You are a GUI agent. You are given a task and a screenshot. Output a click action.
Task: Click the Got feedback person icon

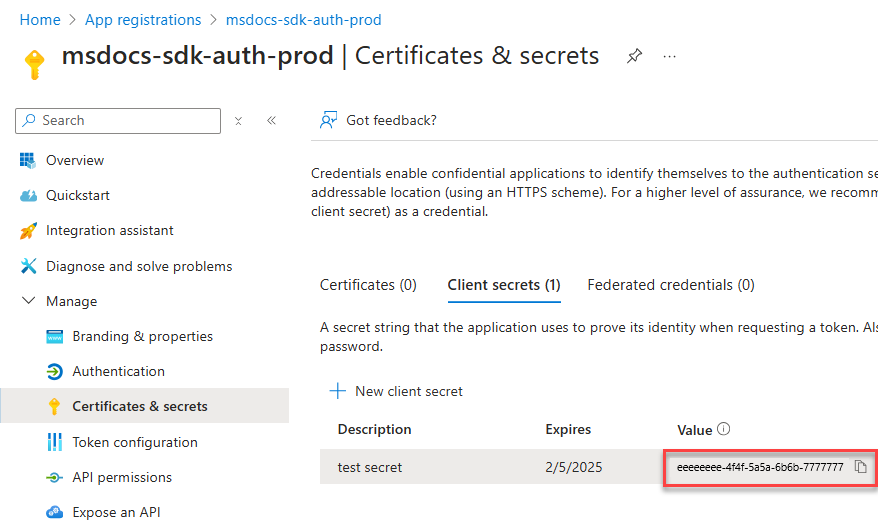(x=328, y=121)
